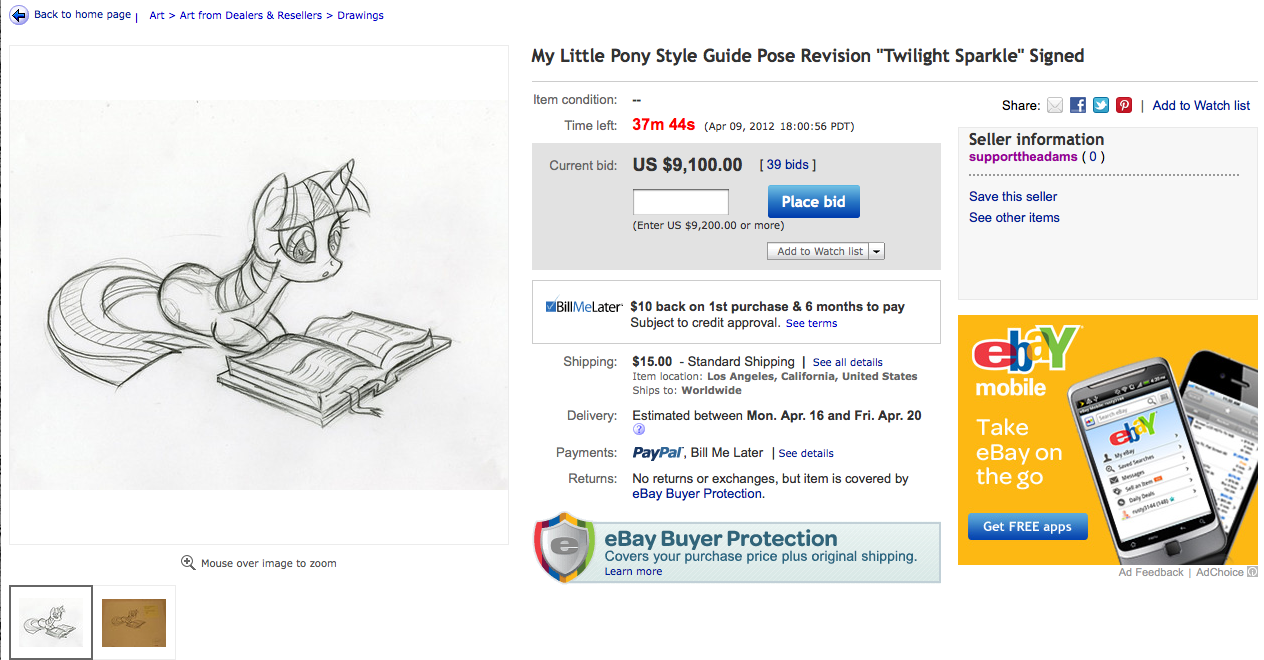Select the second brown envelope thumbnail
Viewport: 1264px width, 660px height.
pos(134,623)
